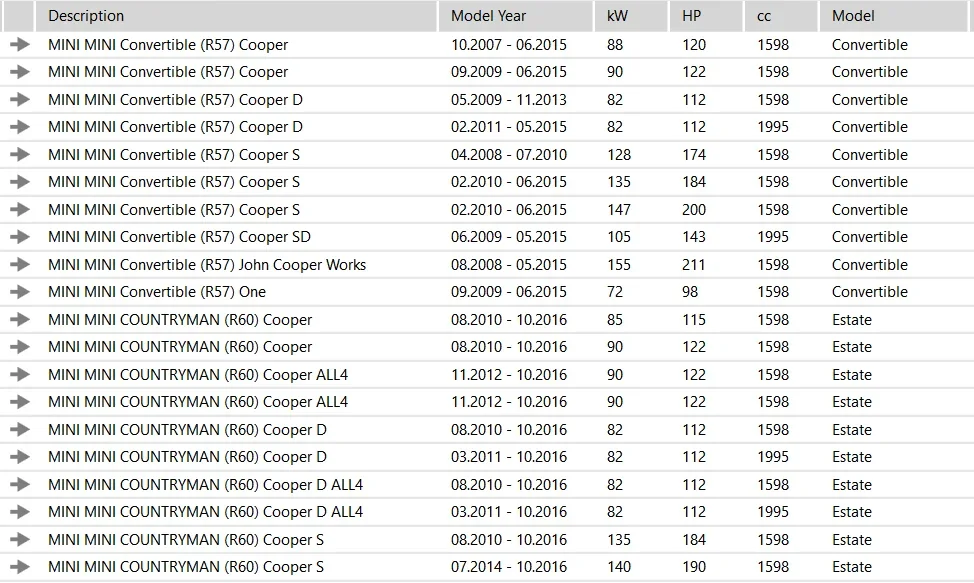Image resolution: width=974 pixels, height=583 pixels.
Task: Sort by the Description column header
Action: point(236,16)
